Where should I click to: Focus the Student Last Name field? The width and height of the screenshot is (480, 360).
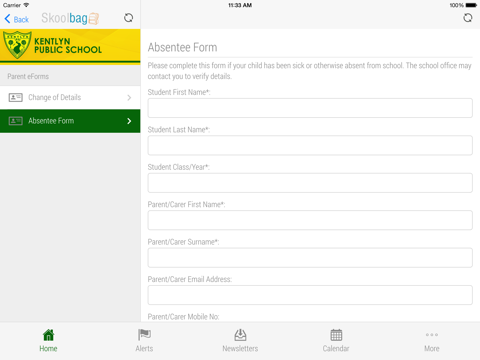click(x=310, y=145)
